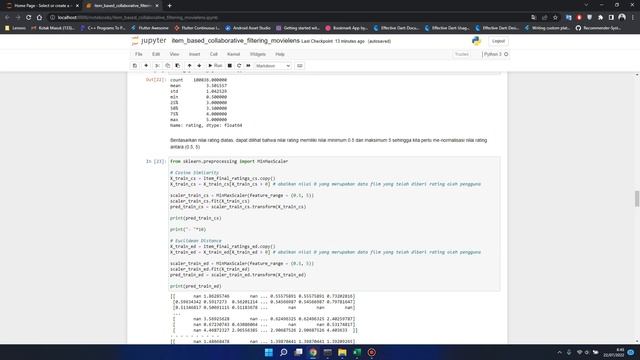Open the Widgets menu
The image size is (640, 360).
pyautogui.click(x=258, y=54)
